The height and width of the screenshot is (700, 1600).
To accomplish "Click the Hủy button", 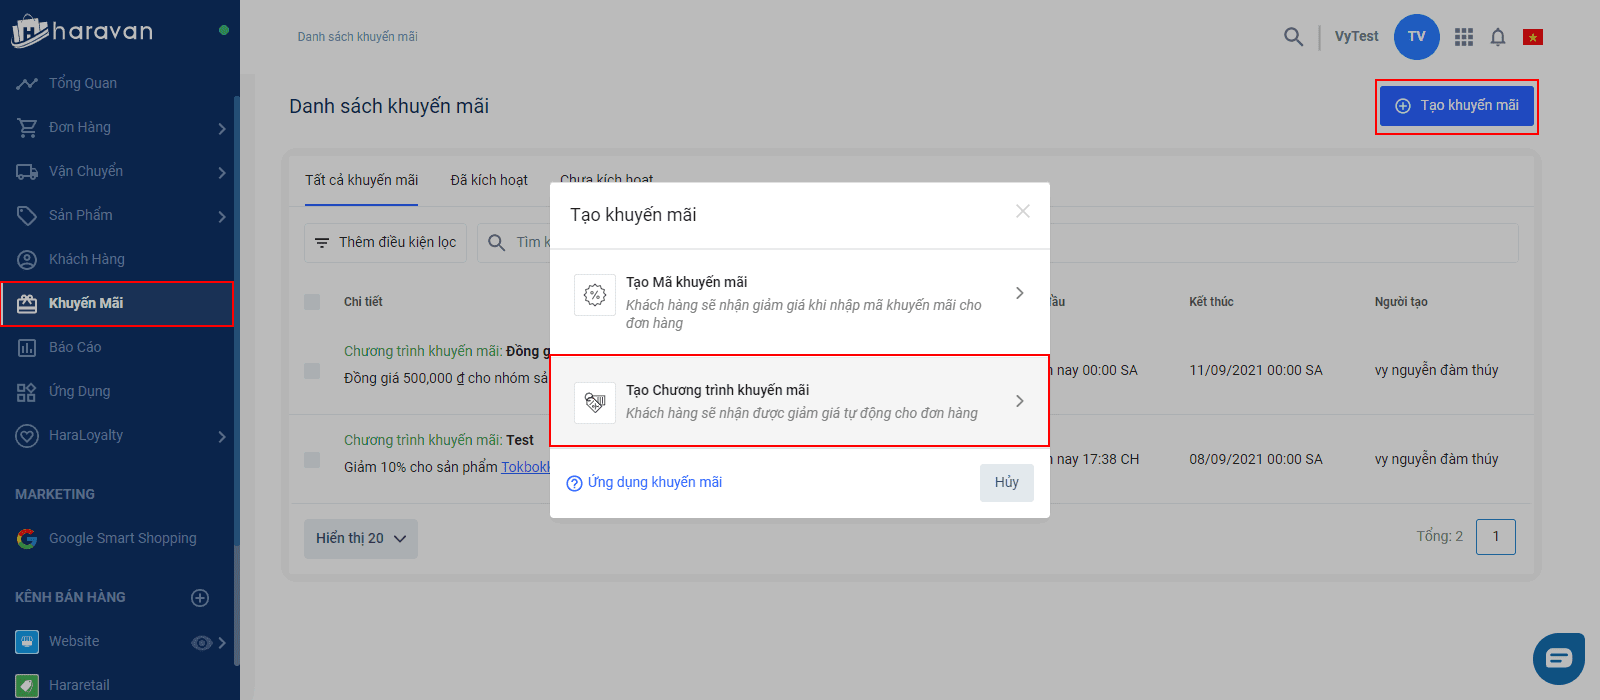I will 1007,482.
